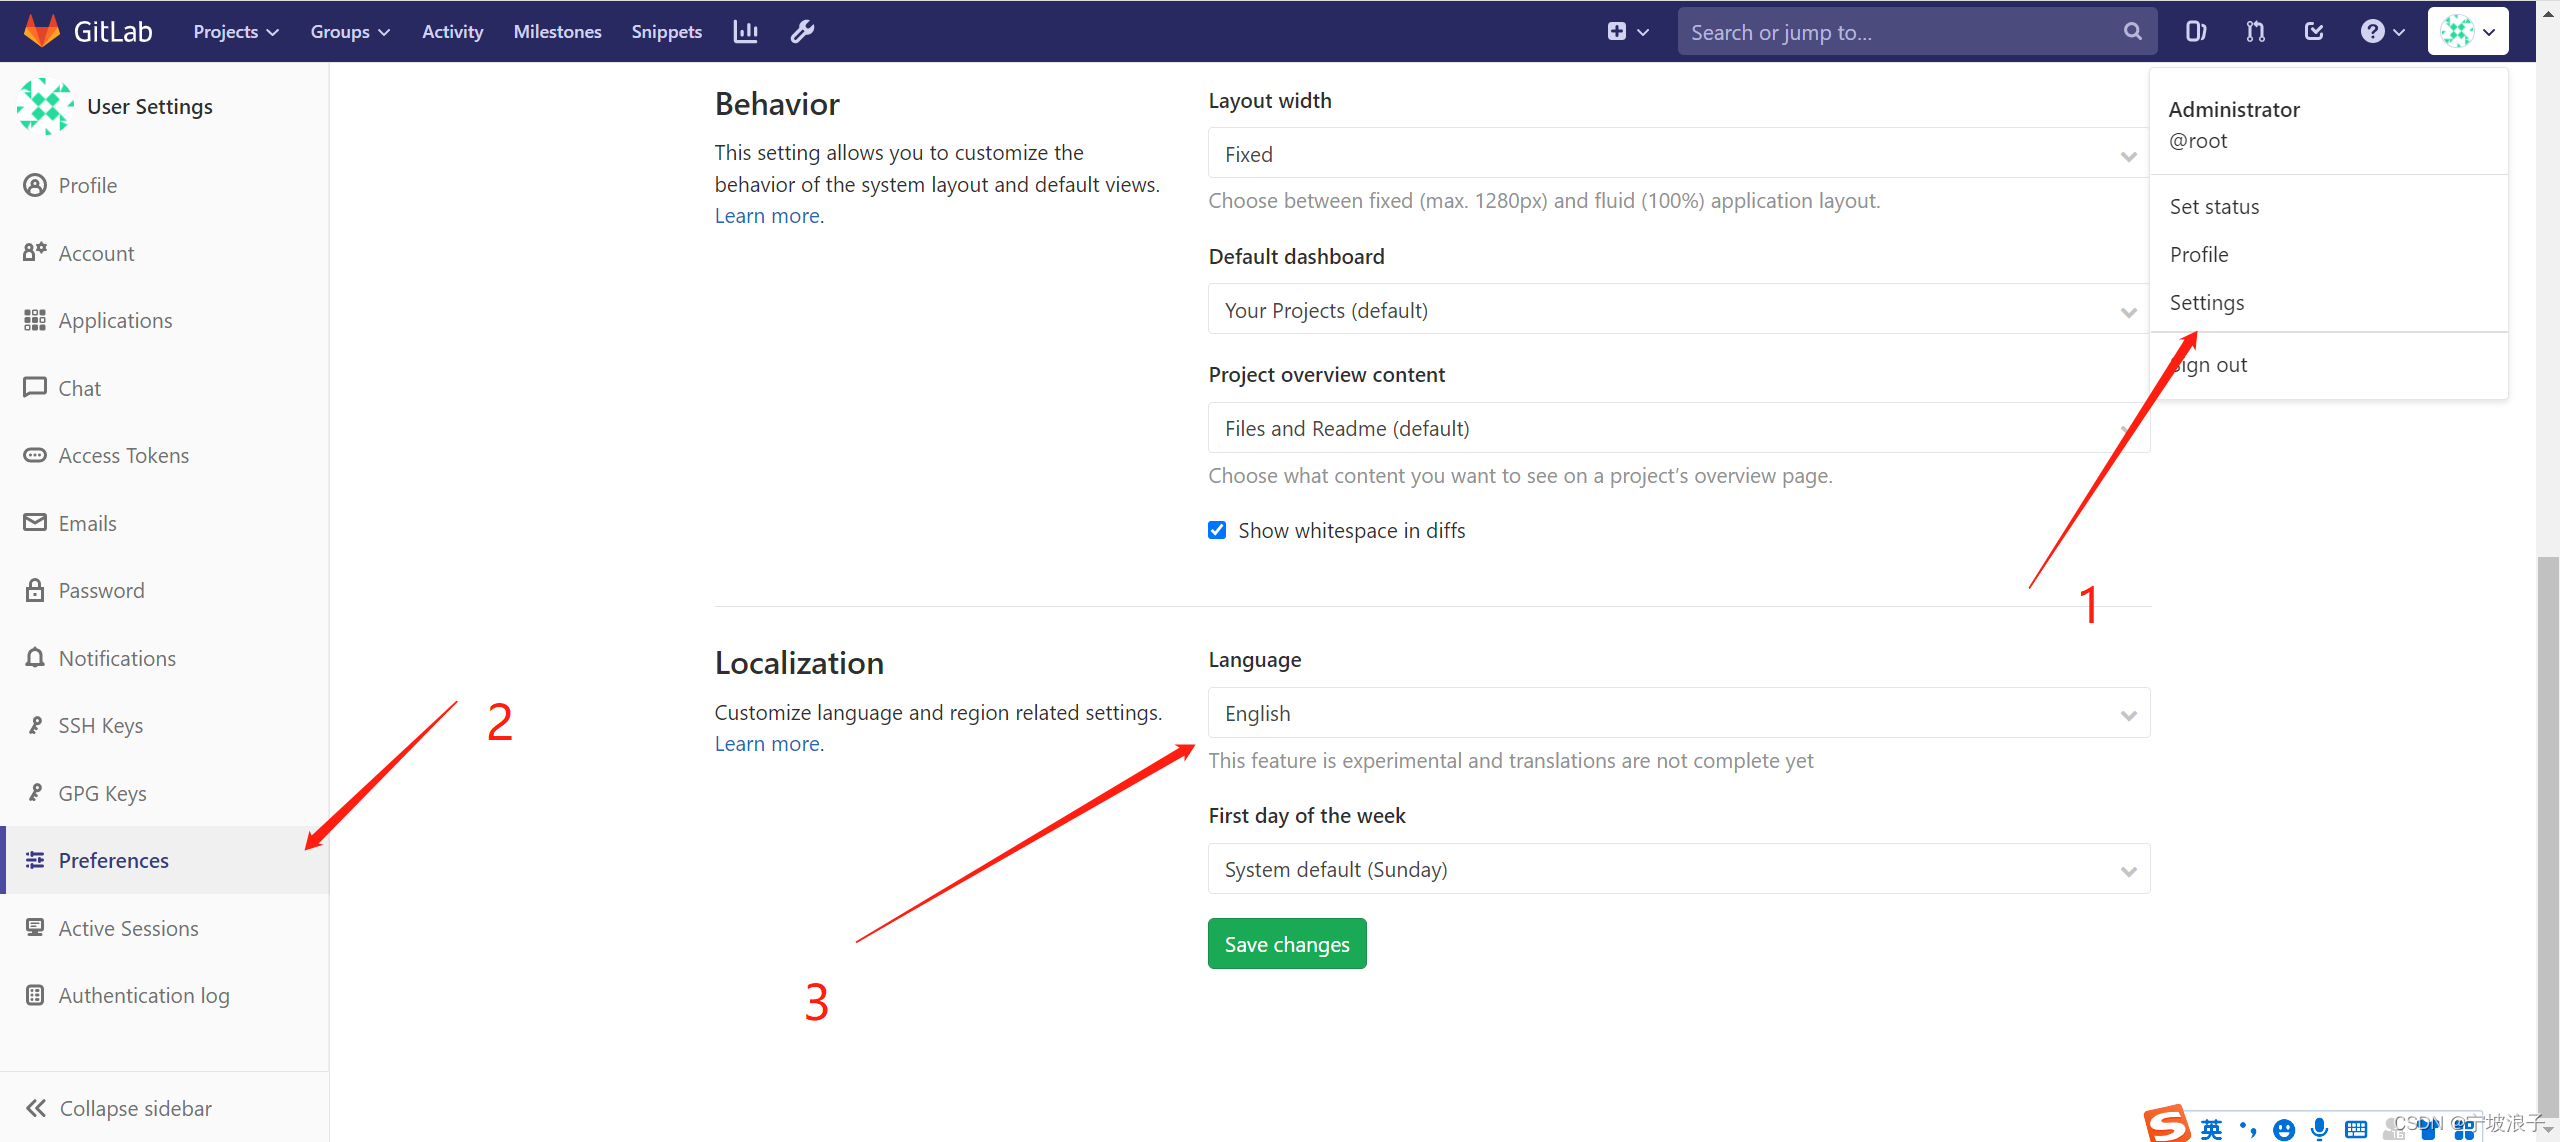Viewport: 2560px width, 1142px height.
Task: Click Learn more under Localization
Action: pos(766,743)
